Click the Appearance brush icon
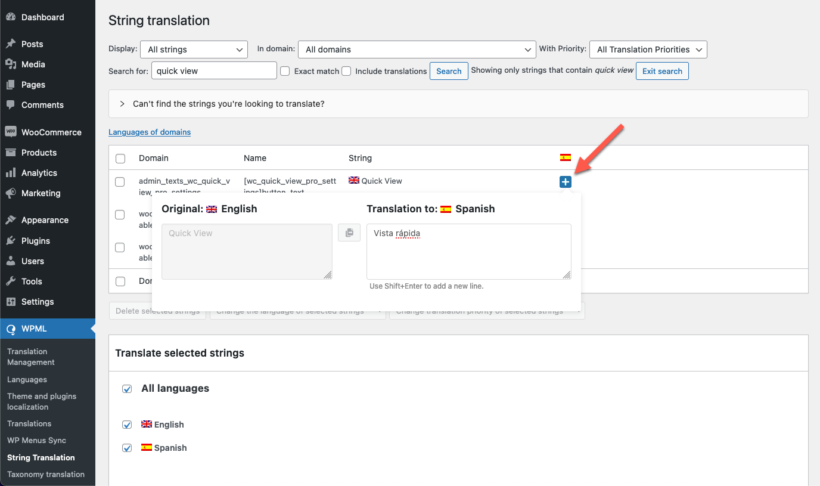This screenshot has width=820, height=486. point(10,220)
